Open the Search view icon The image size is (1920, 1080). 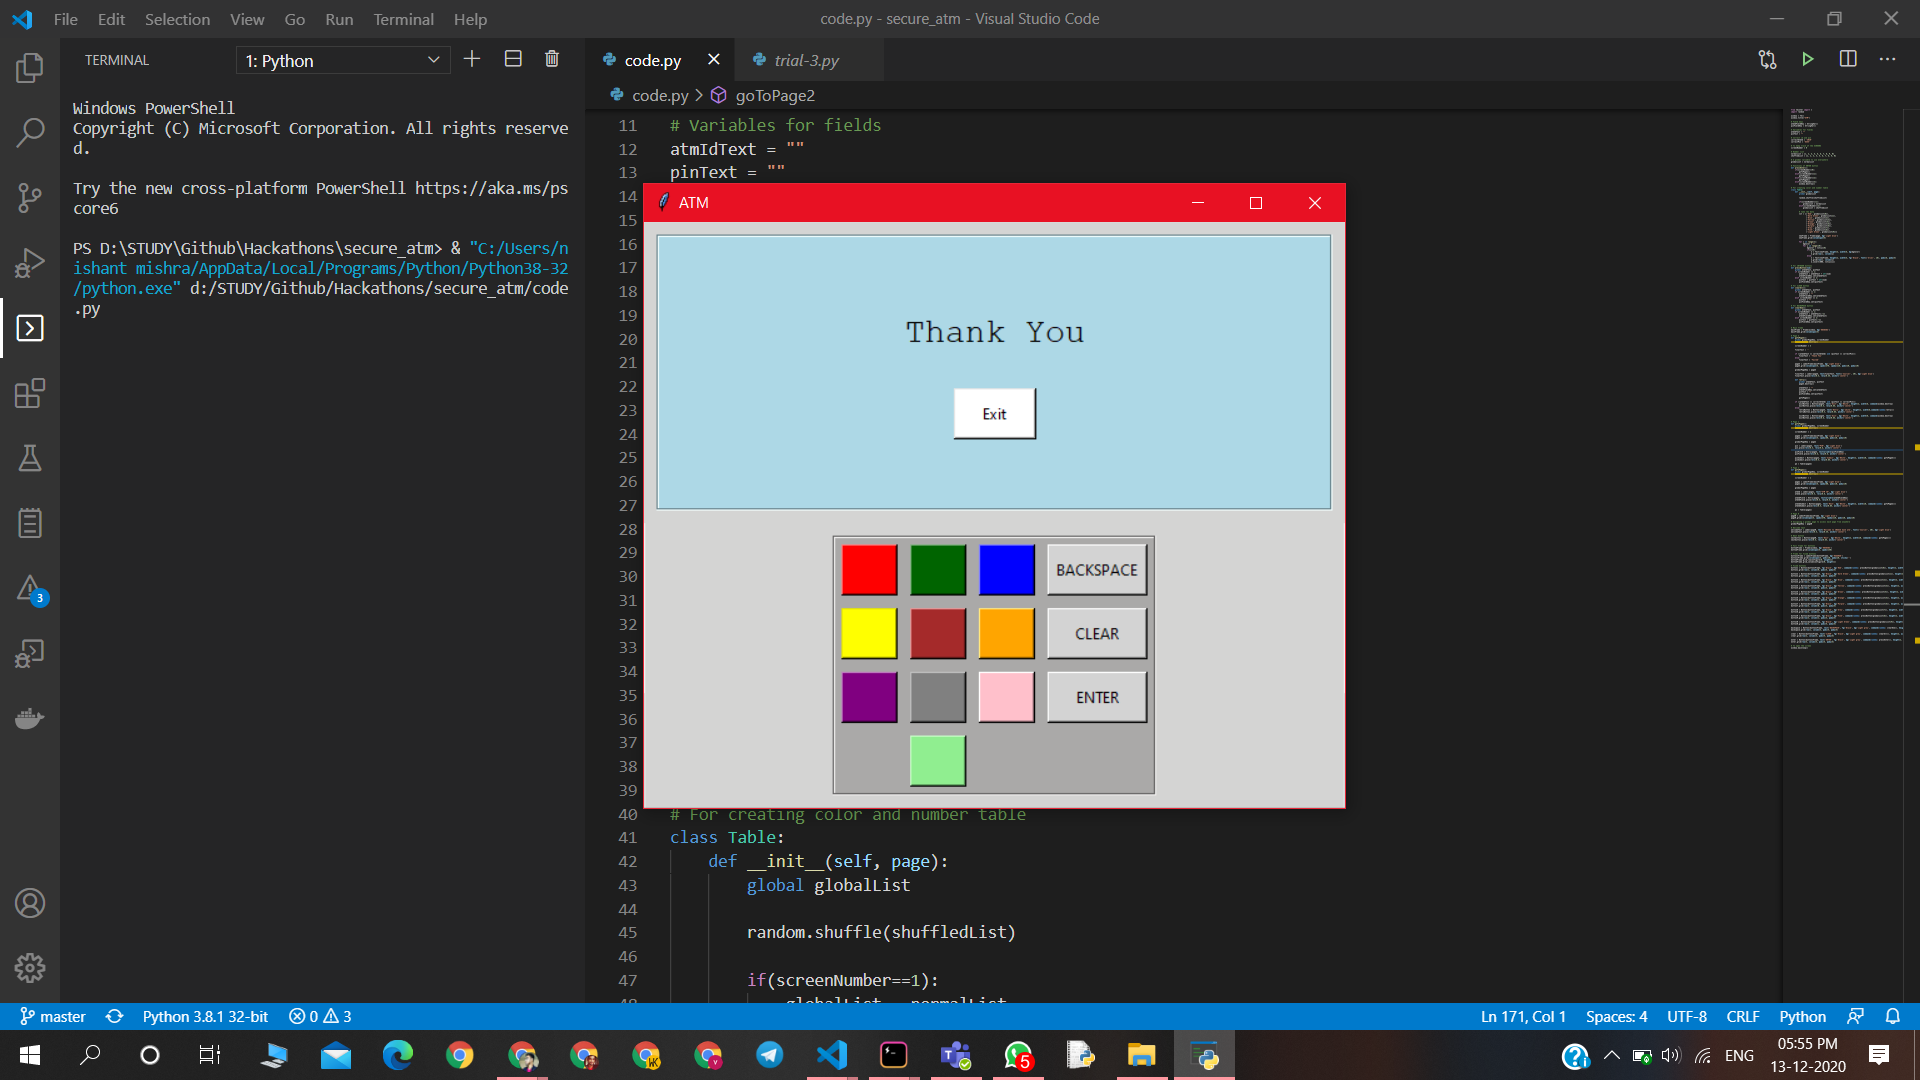pos(30,132)
